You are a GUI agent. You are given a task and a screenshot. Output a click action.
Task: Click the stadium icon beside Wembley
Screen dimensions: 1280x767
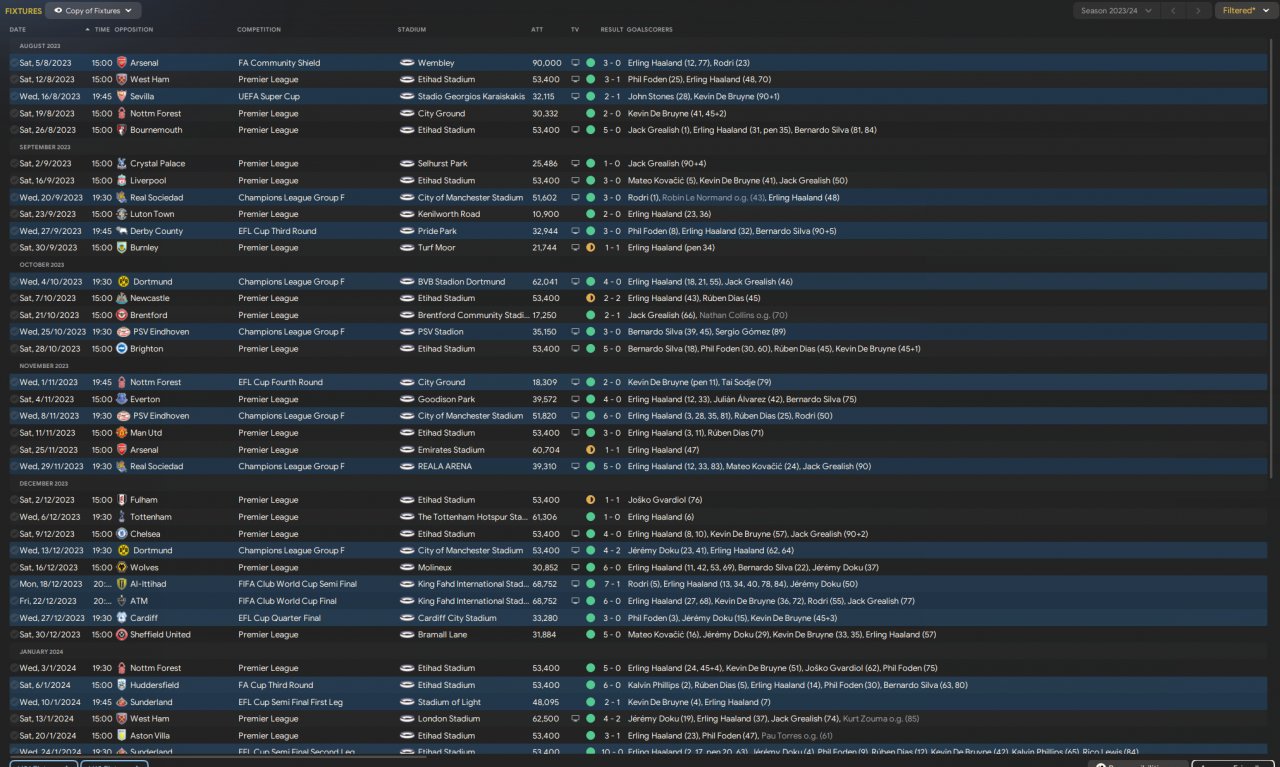click(407, 63)
